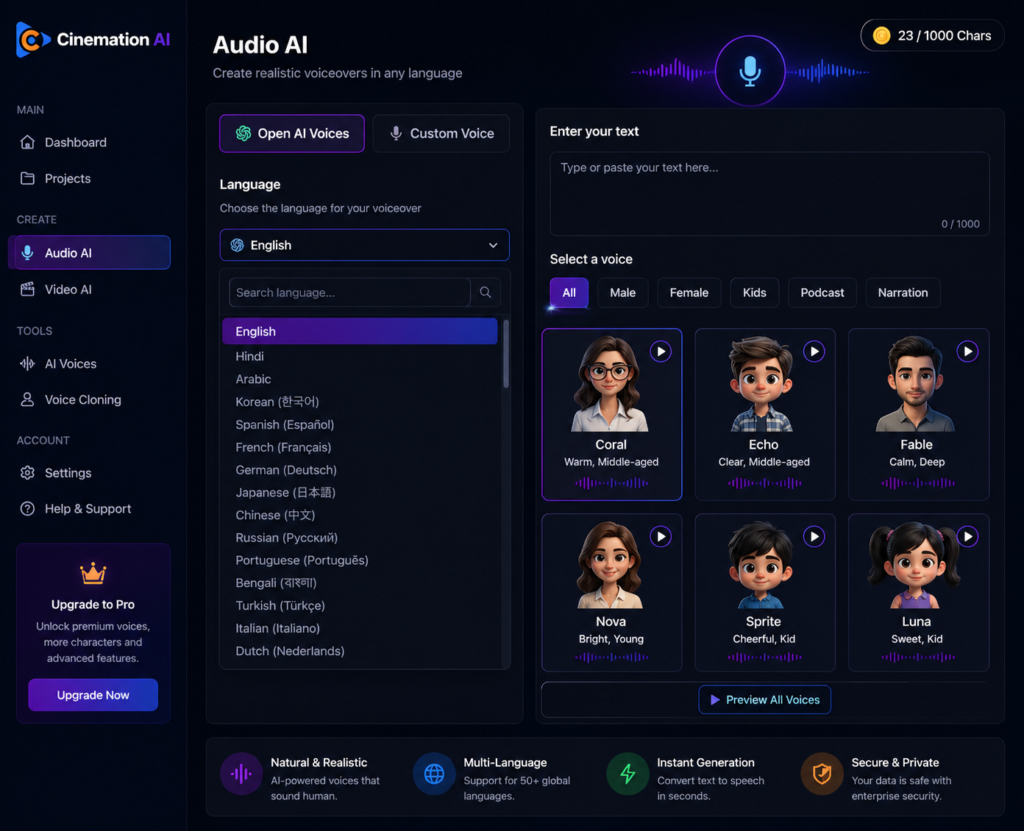The width and height of the screenshot is (1024, 831).
Task: Select Dutch (Nederlands) from language list
Action: tap(360, 651)
